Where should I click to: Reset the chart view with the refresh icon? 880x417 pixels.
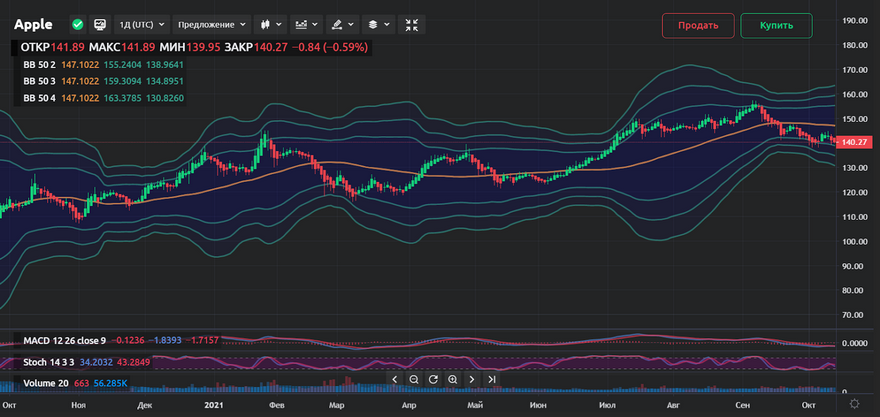click(x=433, y=379)
